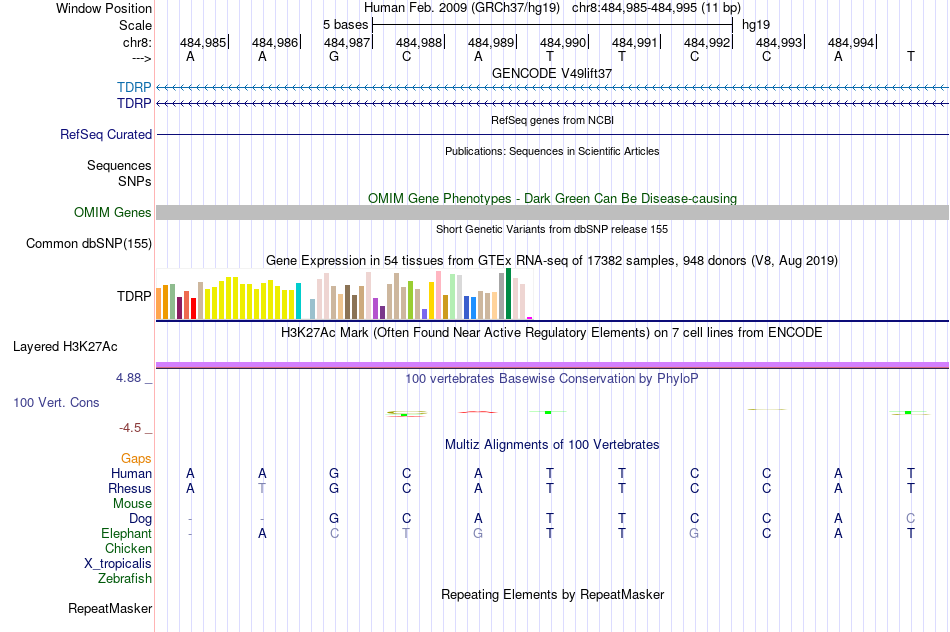Click the RepeatMasker track label

click(x=110, y=608)
